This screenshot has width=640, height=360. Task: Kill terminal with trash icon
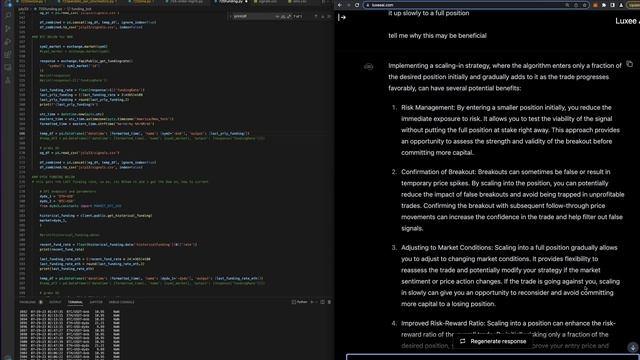[x=329, y=302]
